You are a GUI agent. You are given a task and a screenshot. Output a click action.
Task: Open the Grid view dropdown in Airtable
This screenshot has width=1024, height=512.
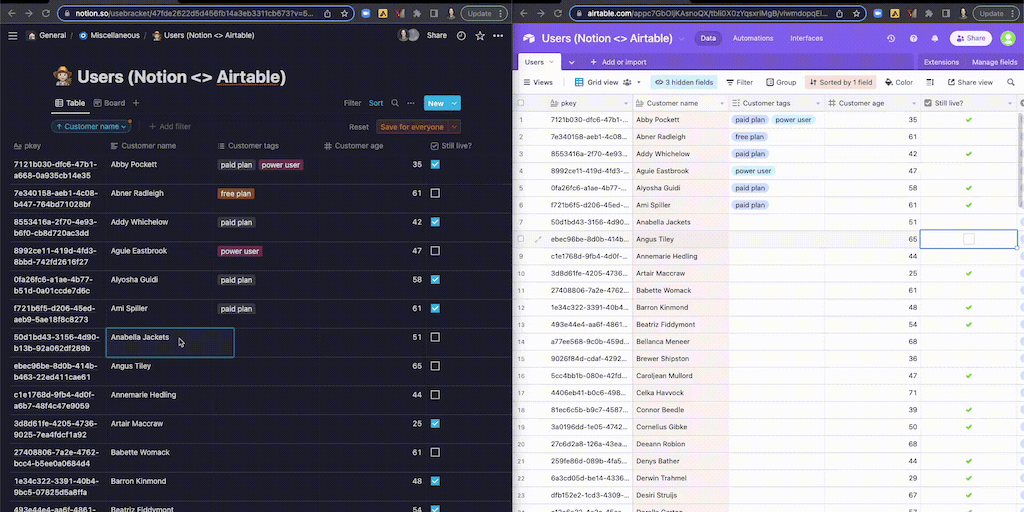(x=607, y=82)
